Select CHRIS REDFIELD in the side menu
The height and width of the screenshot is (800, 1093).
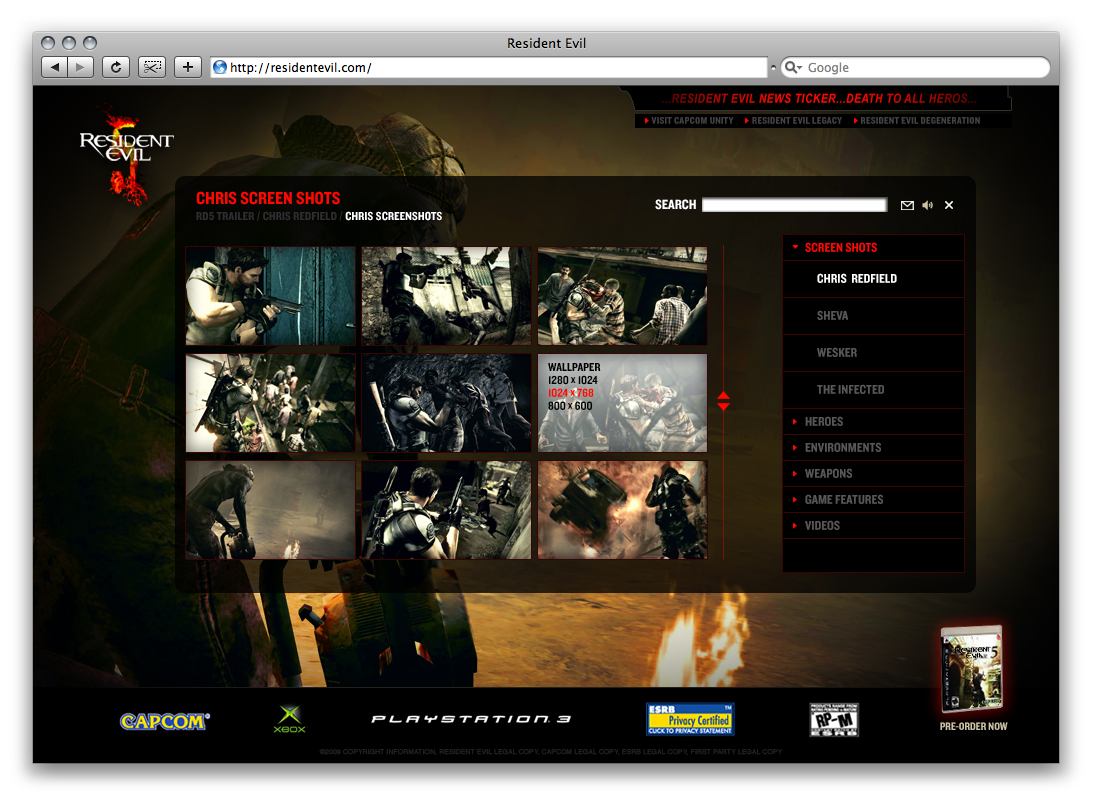tap(873, 279)
